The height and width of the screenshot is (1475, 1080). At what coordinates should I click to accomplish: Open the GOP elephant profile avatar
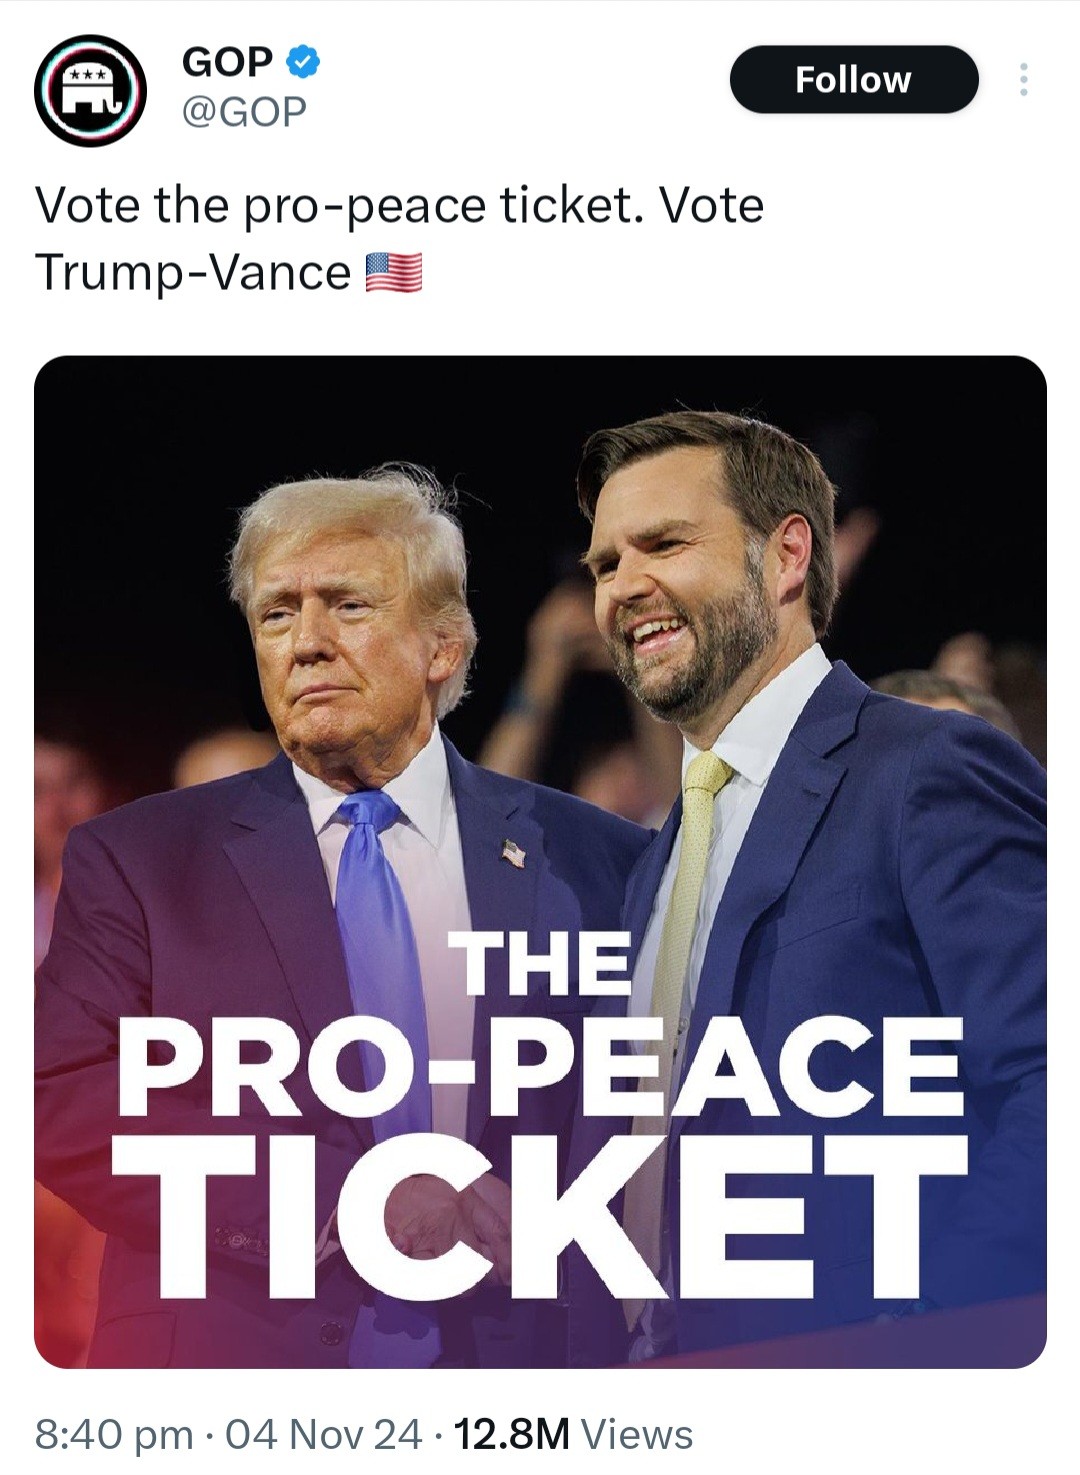pyautogui.click(x=90, y=91)
